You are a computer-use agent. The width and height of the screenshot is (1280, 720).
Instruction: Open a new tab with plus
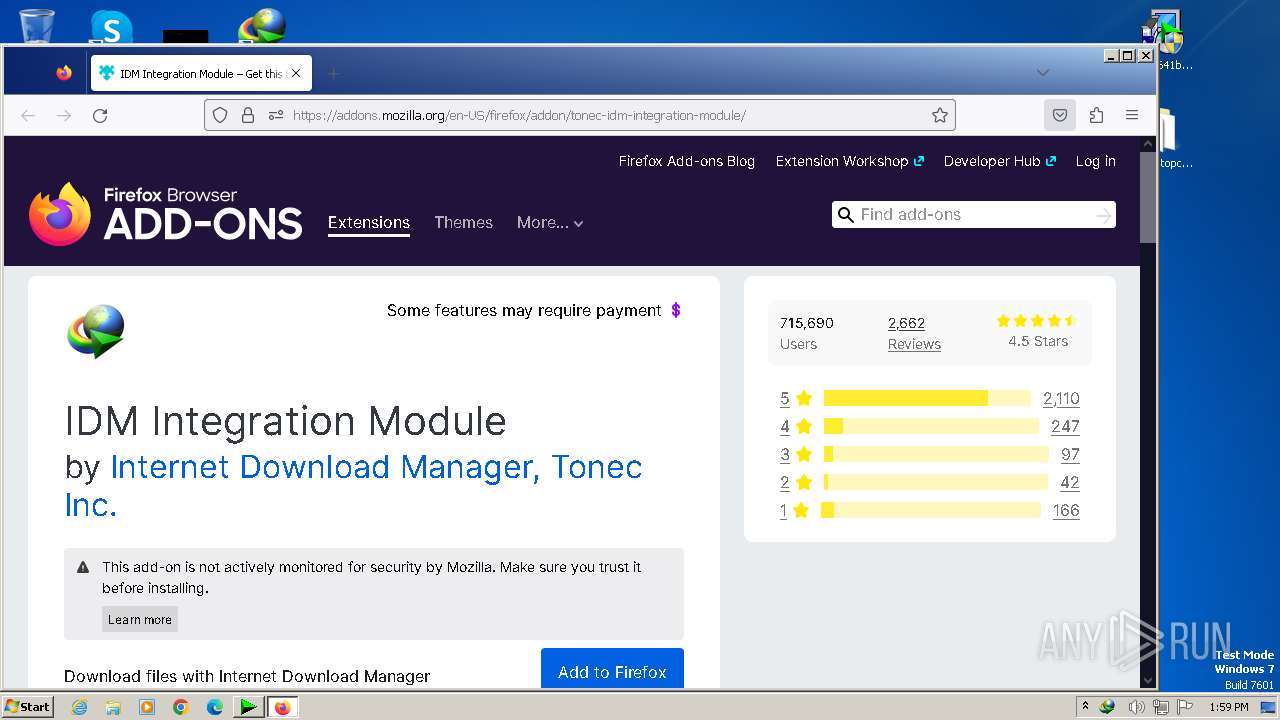(334, 74)
